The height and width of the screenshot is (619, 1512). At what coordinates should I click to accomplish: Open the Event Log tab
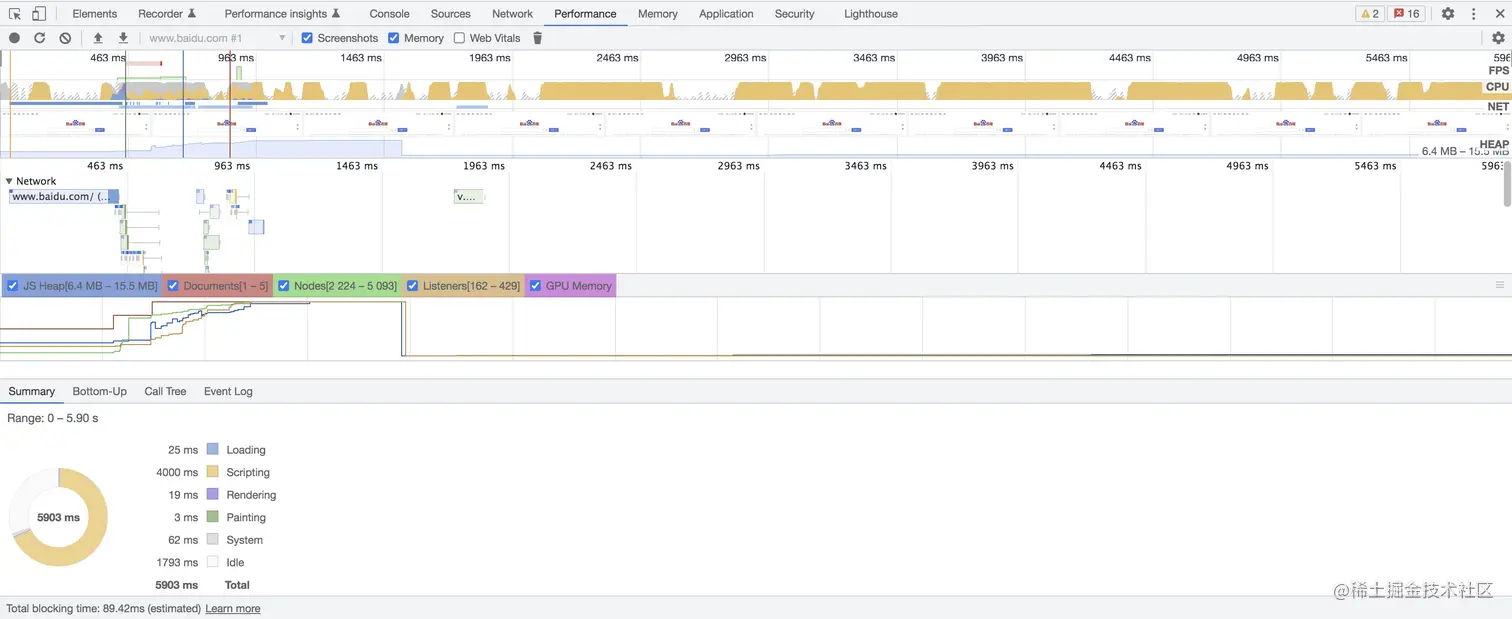click(228, 391)
